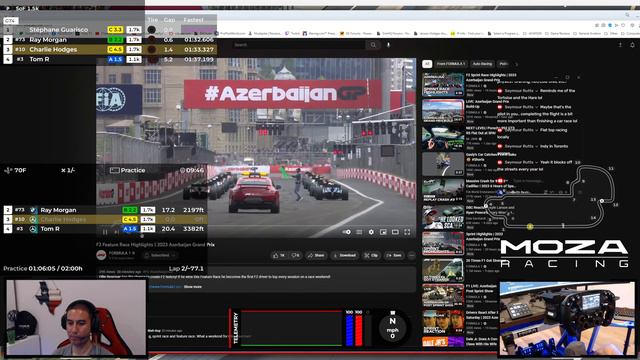This screenshot has height=360, width=640.
Task: Open the Subscribed notification dropdown
Action: [160, 255]
